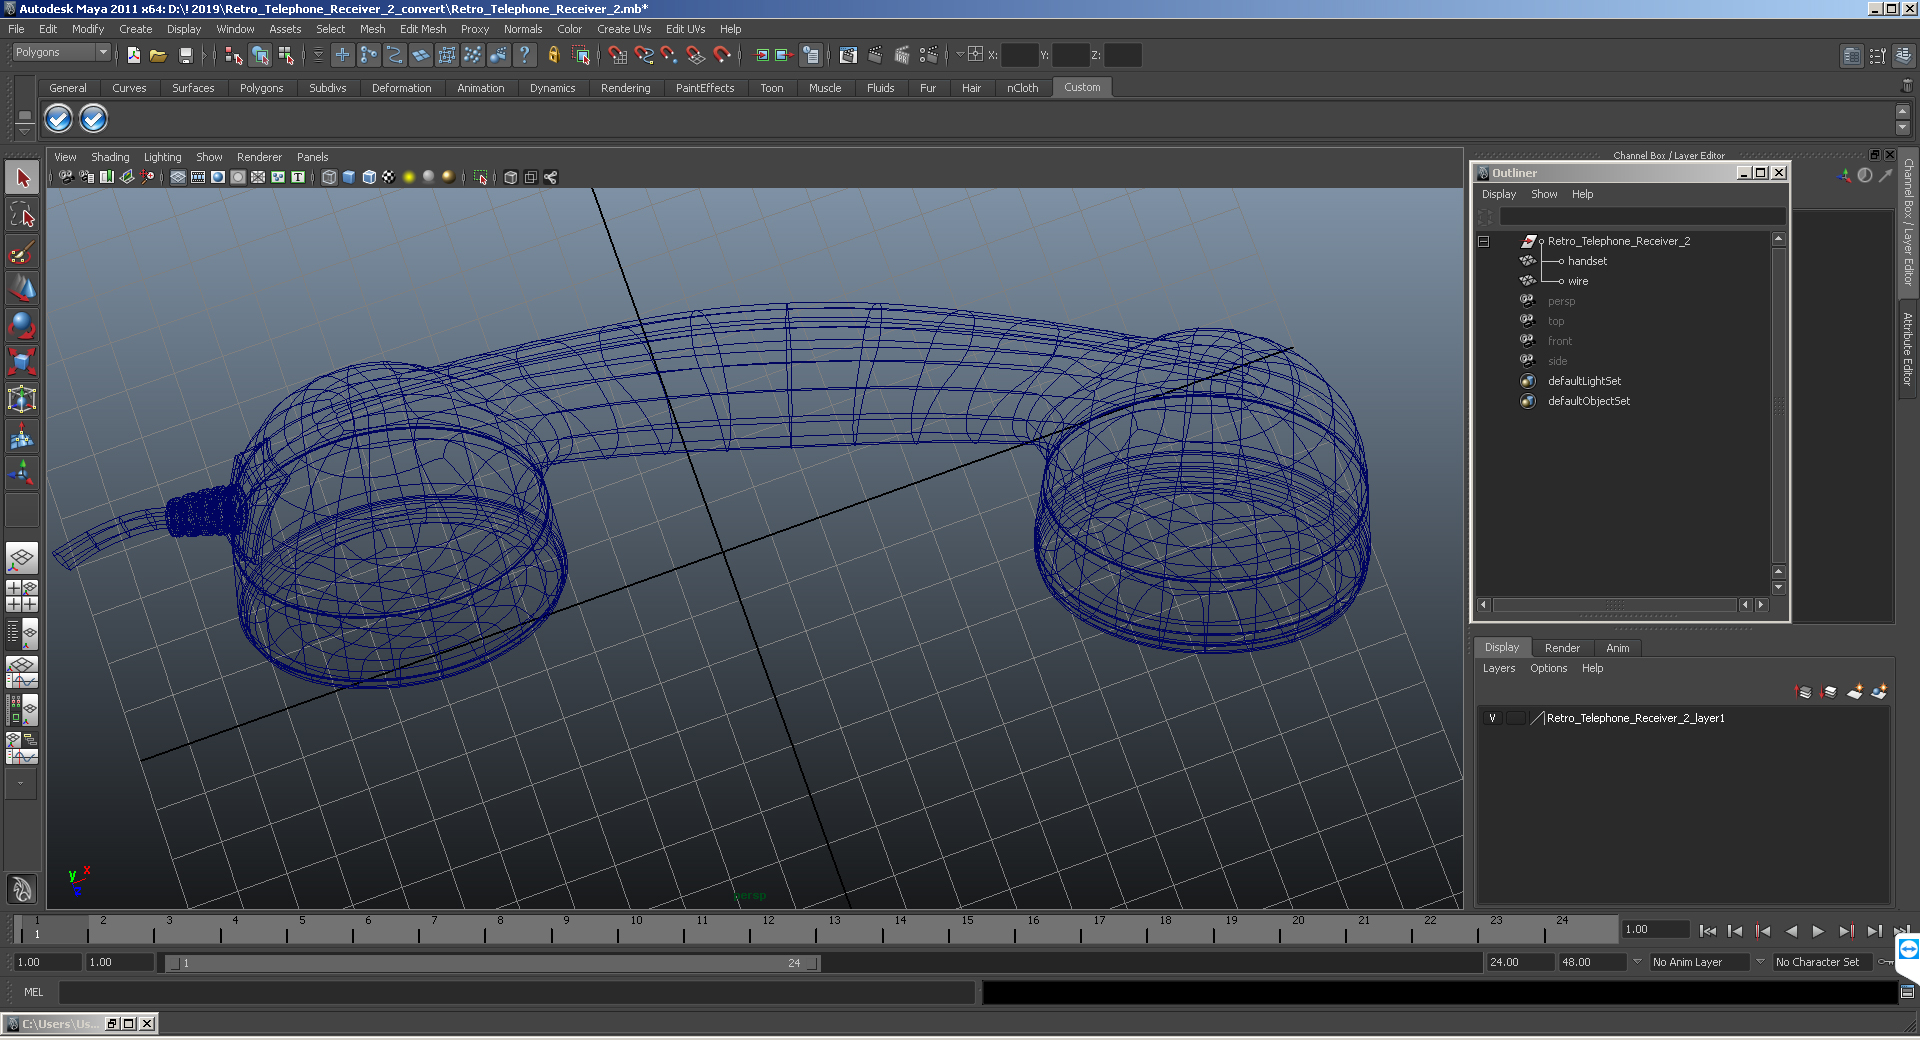Click the select camera icon
The height and width of the screenshot is (1040, 1920).
point(66,177)
